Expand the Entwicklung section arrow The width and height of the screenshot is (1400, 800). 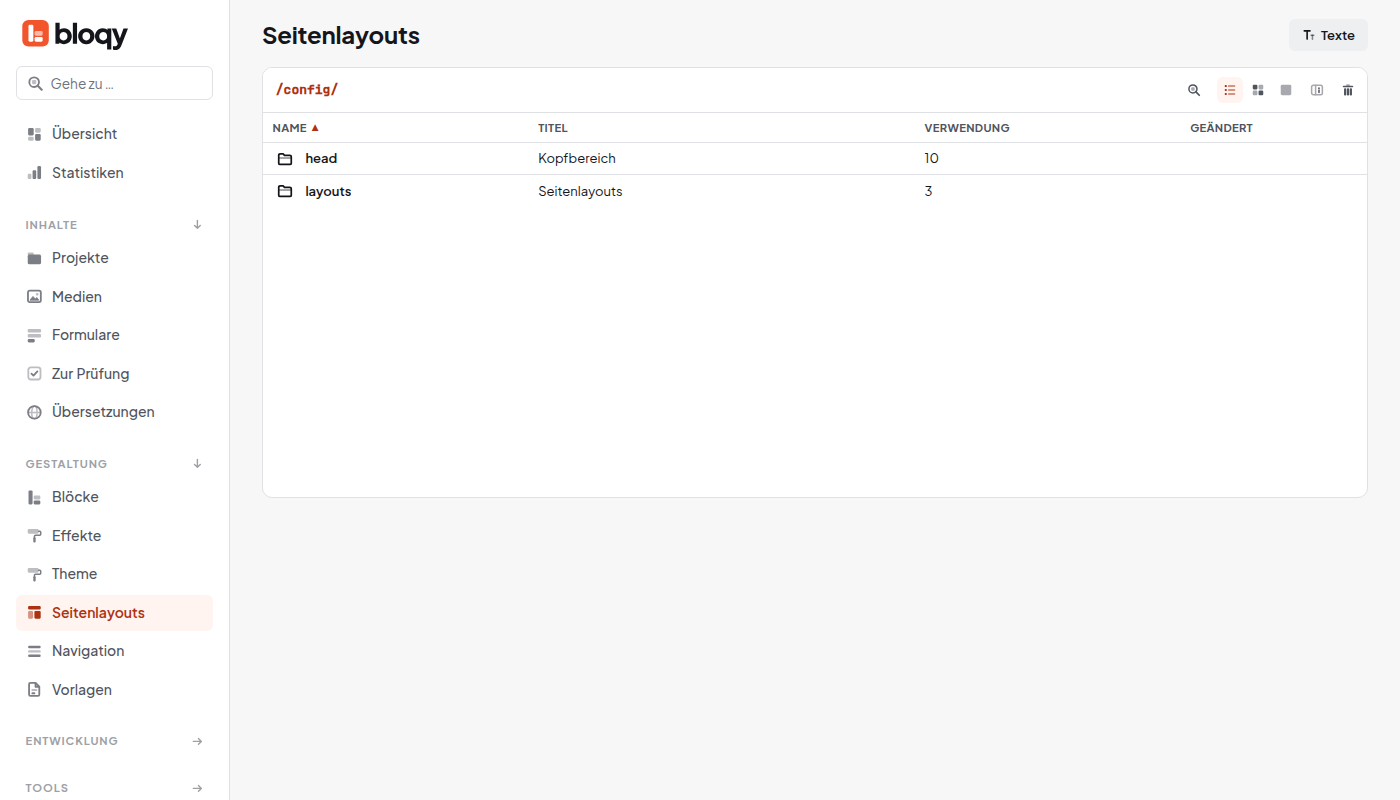[x=197, y=742]
